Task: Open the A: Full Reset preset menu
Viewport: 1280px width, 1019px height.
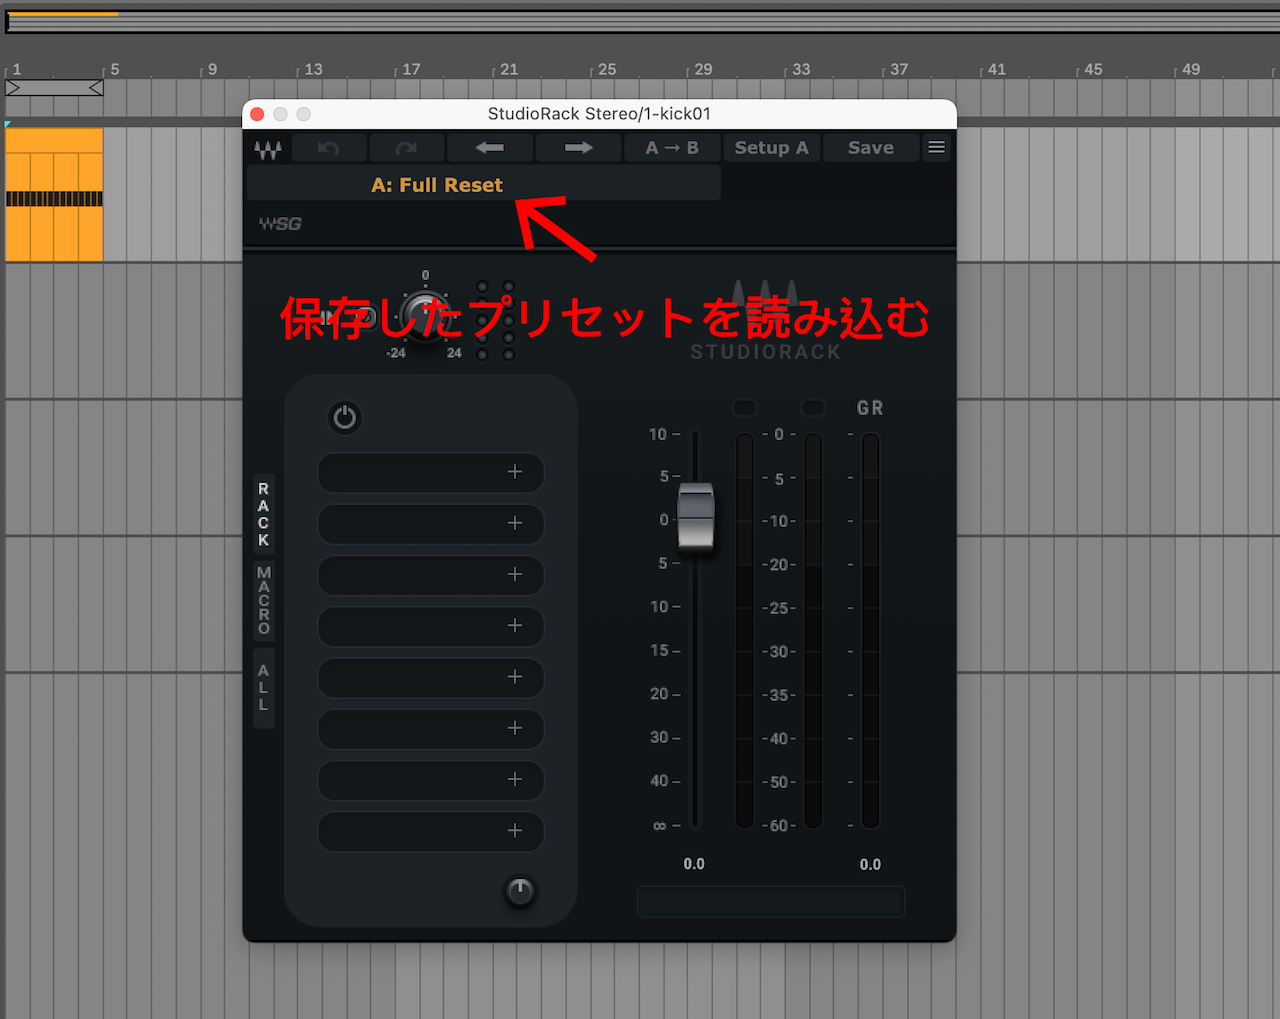Action: tap(483, 184)
